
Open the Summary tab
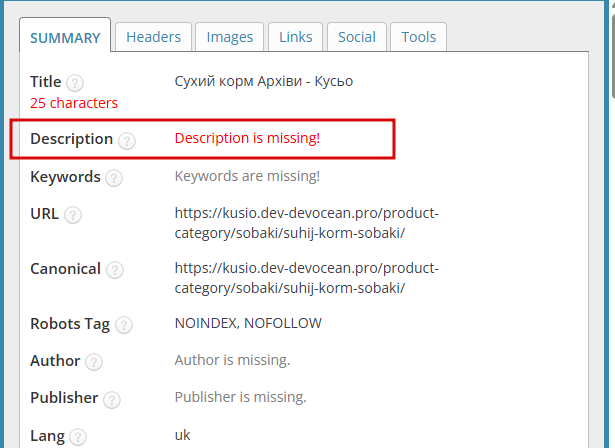[65, 38]
